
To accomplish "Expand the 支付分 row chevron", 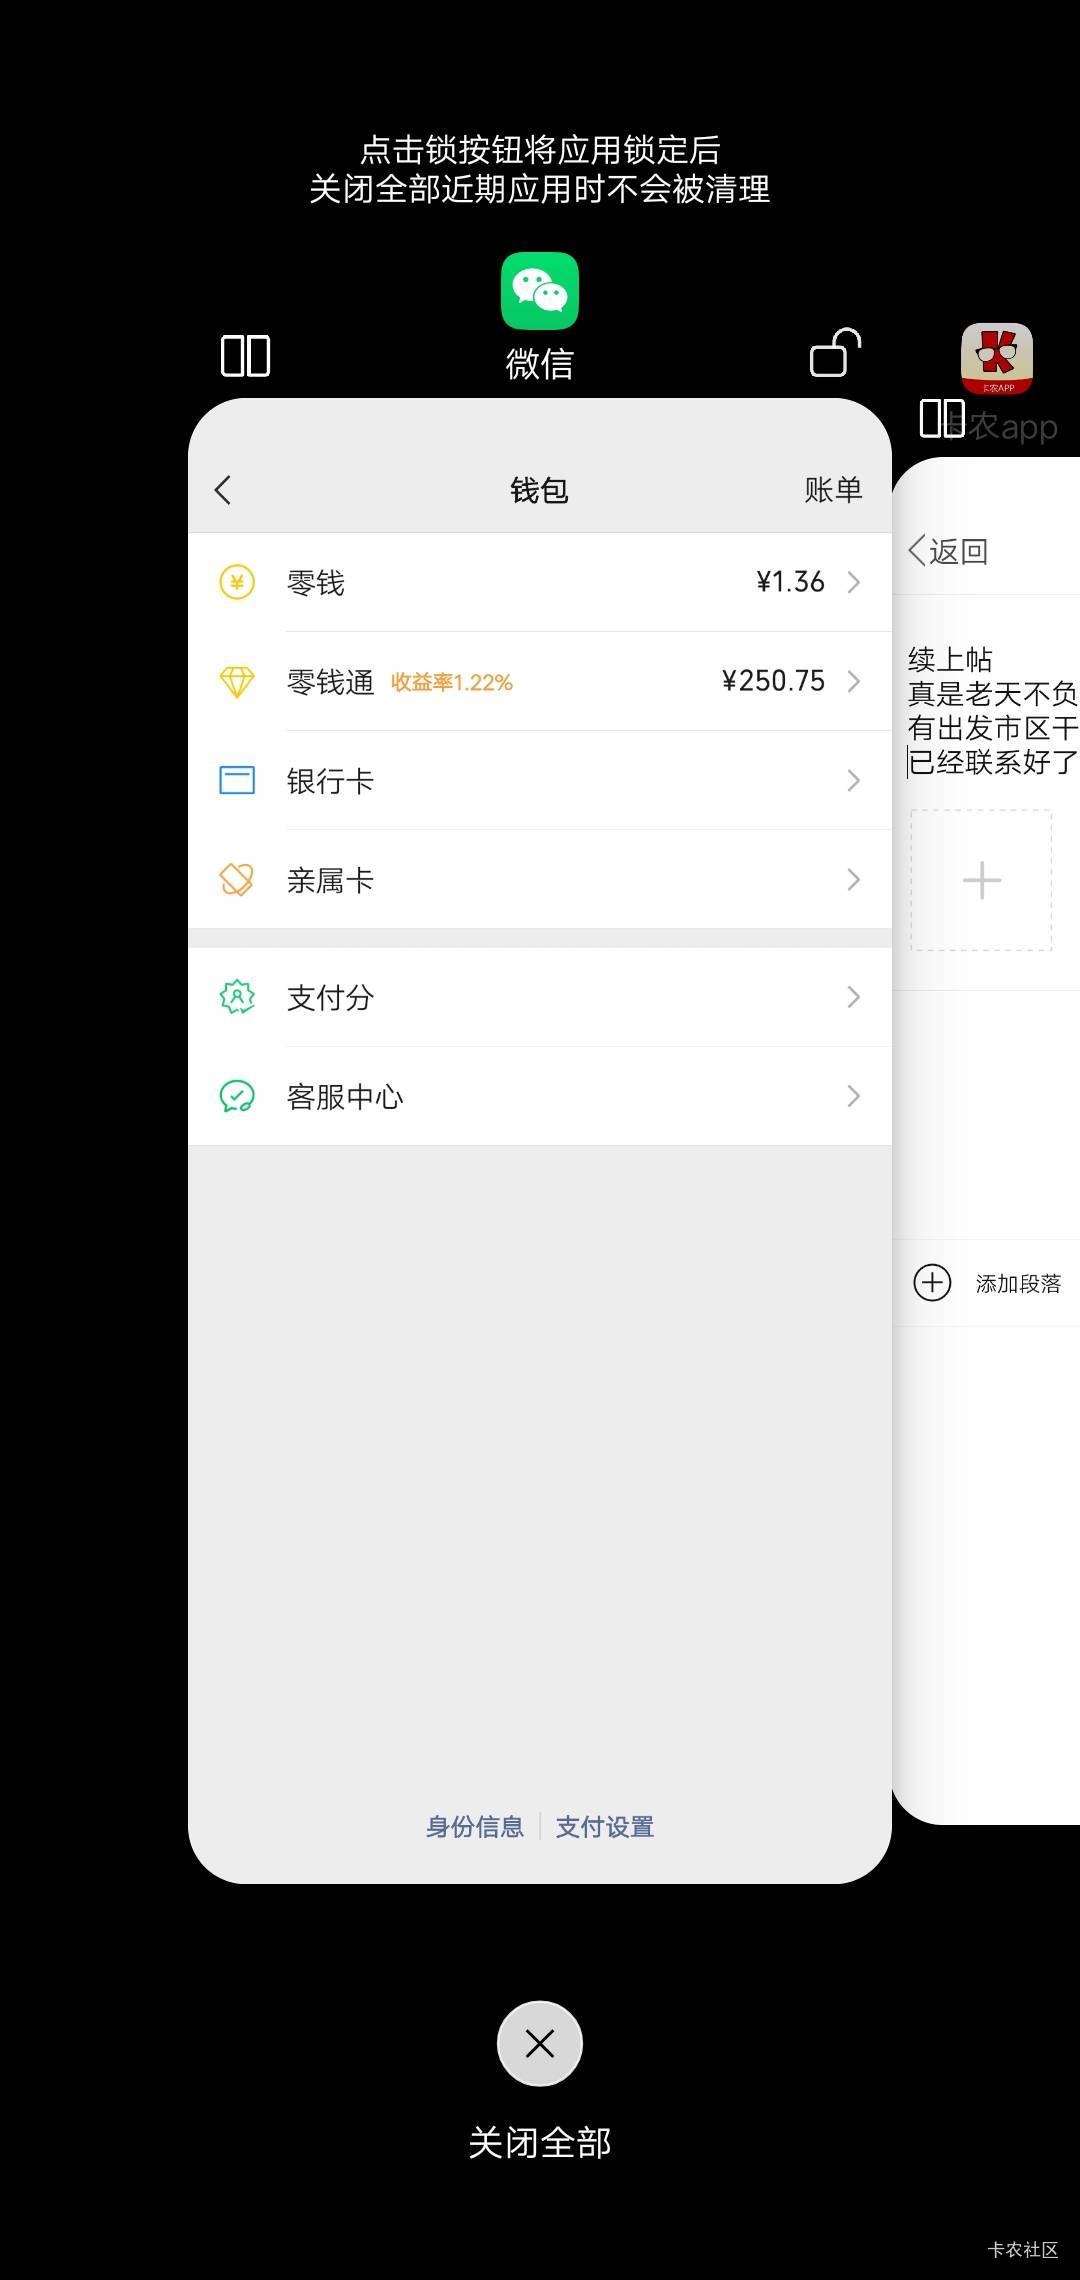I will [854, 997].
